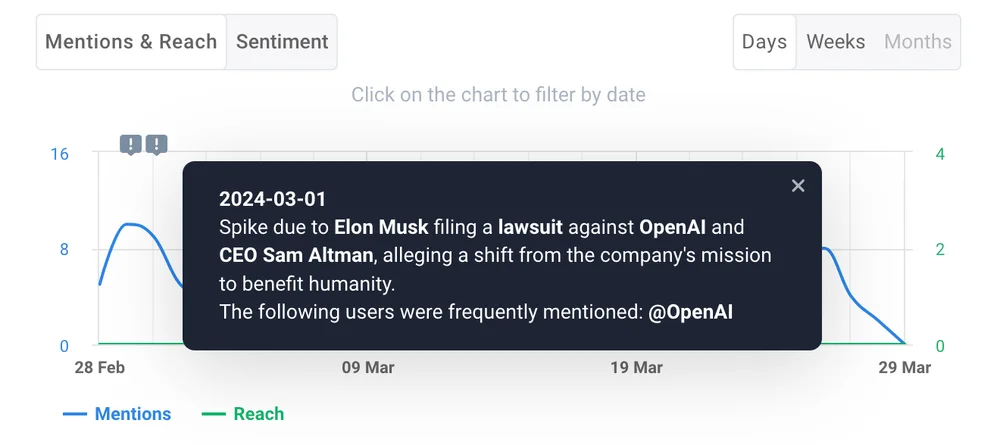
Task: Click the 29 Mar date label
Action: coord(905,368)
